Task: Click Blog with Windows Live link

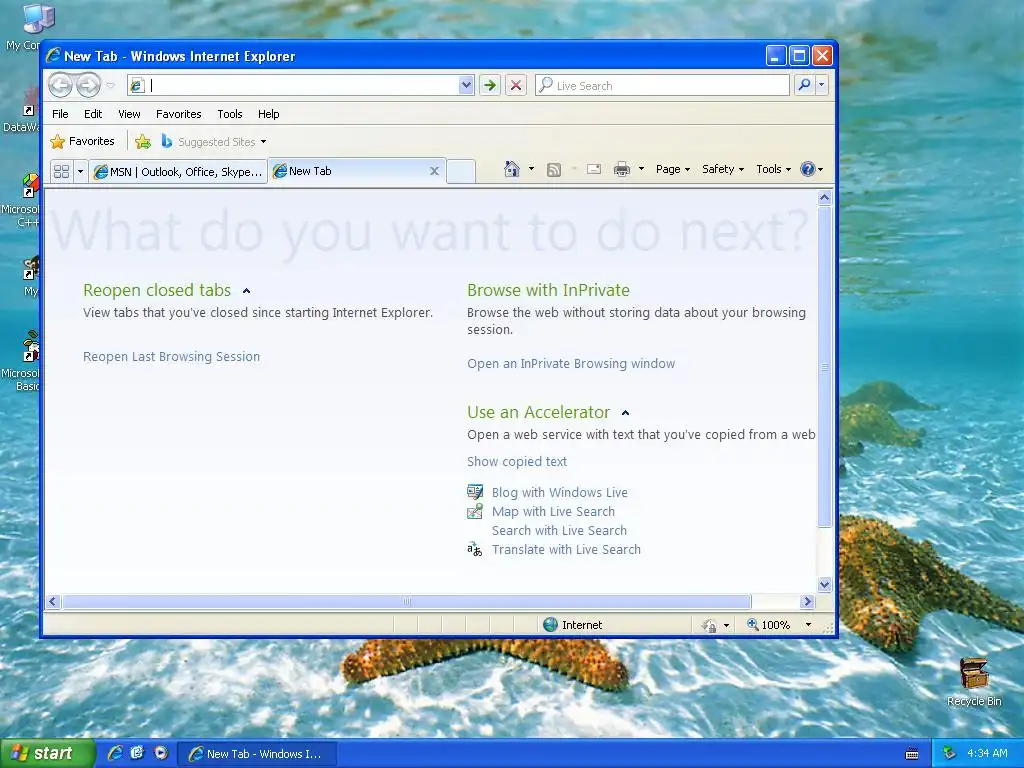Action: [560, 492]
